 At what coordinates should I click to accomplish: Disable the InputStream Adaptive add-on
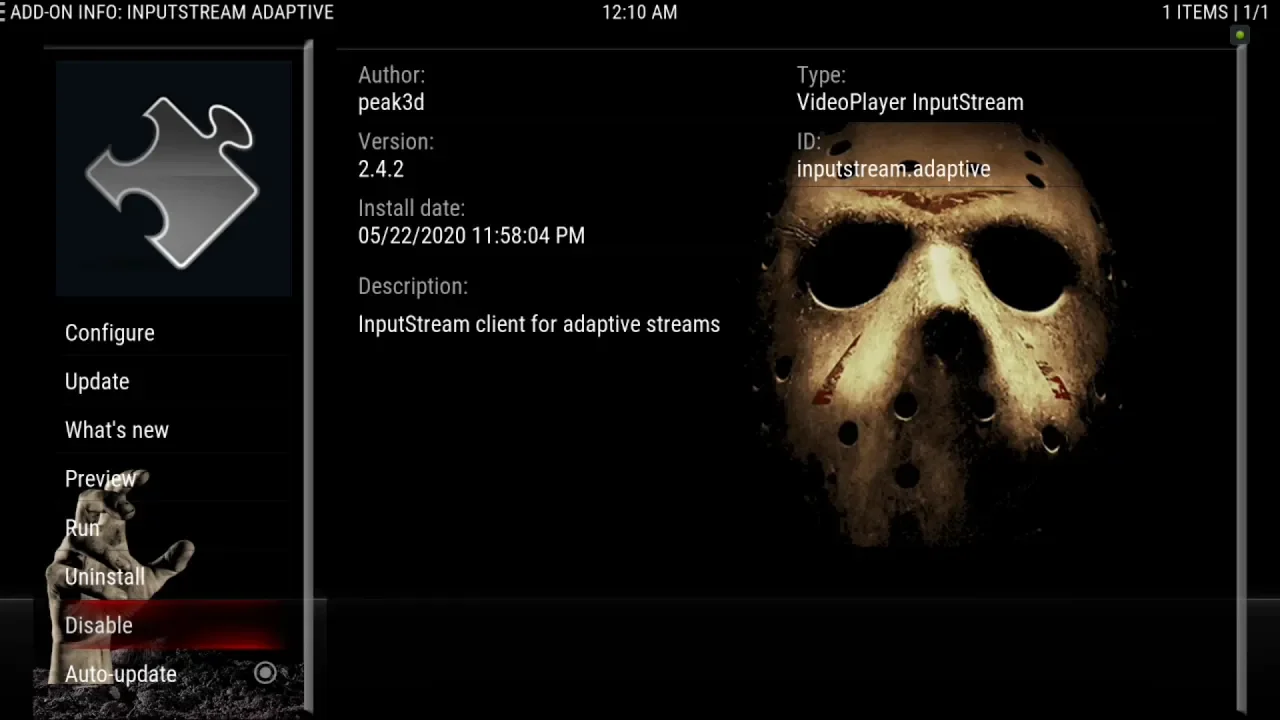[x=99, y=625]
